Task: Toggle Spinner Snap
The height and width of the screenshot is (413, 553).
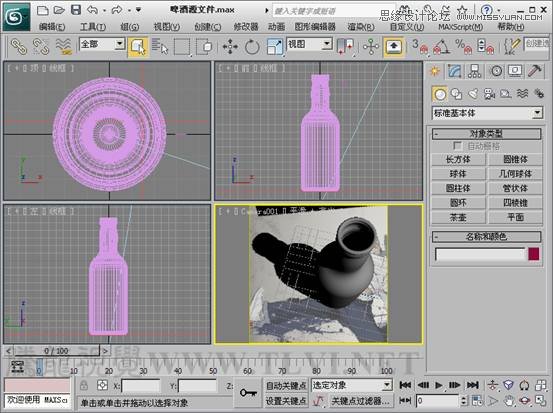Action: click(x=485, y=47)
